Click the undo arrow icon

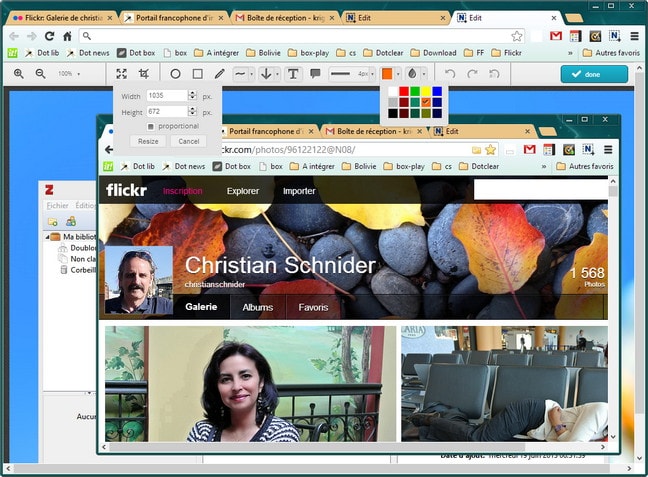450,74
